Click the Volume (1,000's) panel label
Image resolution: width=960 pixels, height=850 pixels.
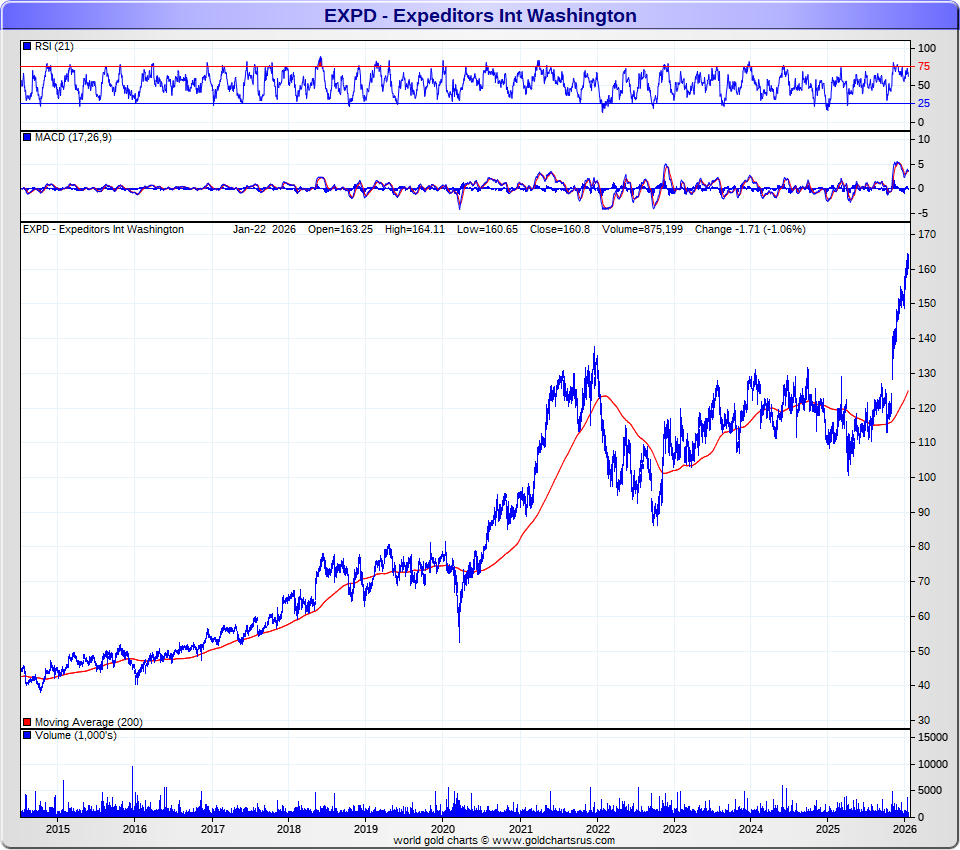pos(75,736)
